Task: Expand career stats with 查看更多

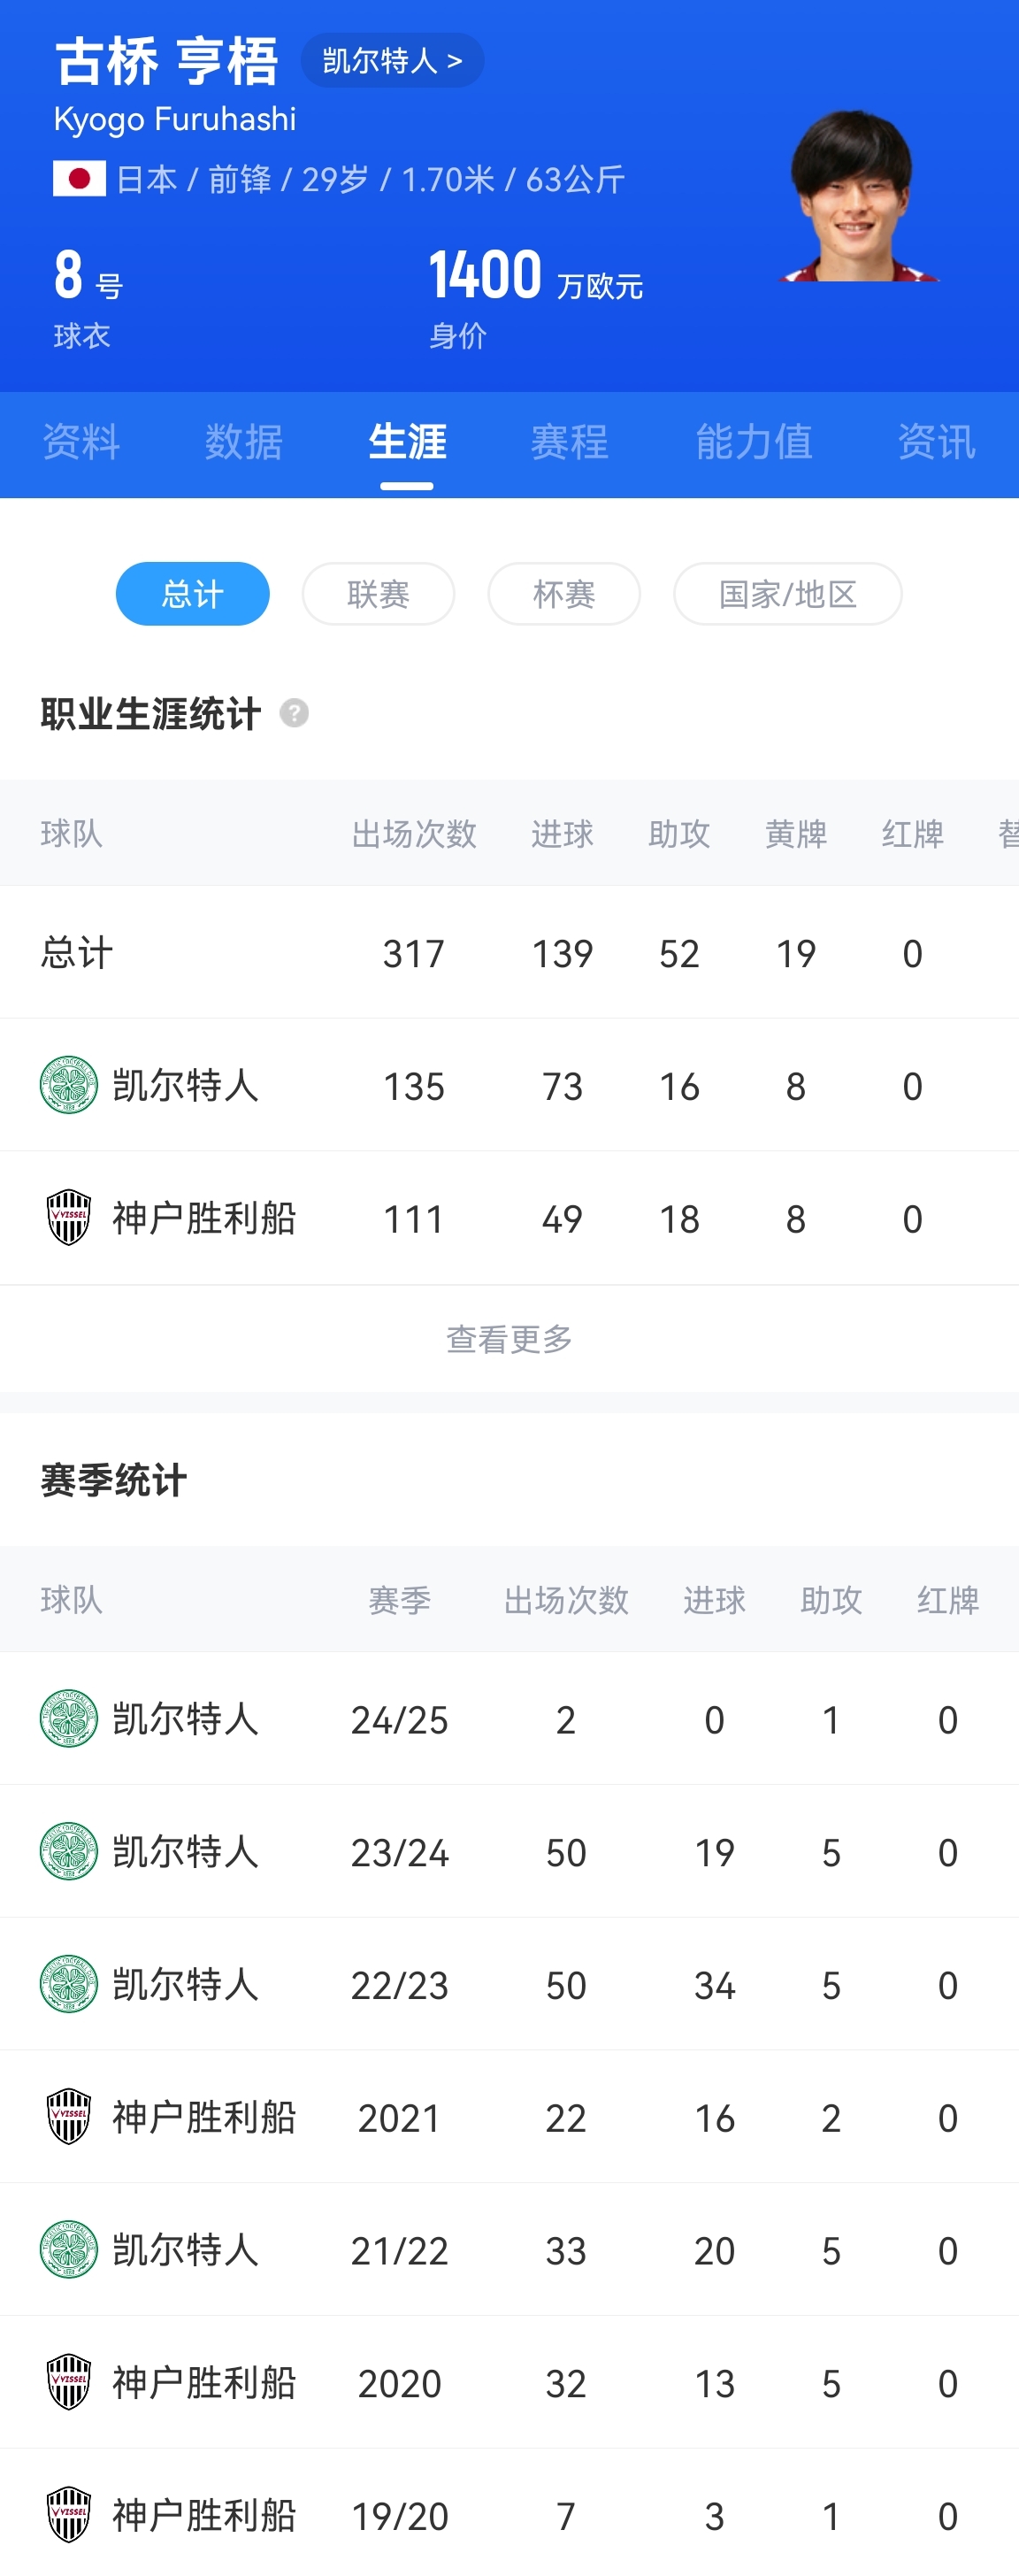Action: [x=509, y=1339]
